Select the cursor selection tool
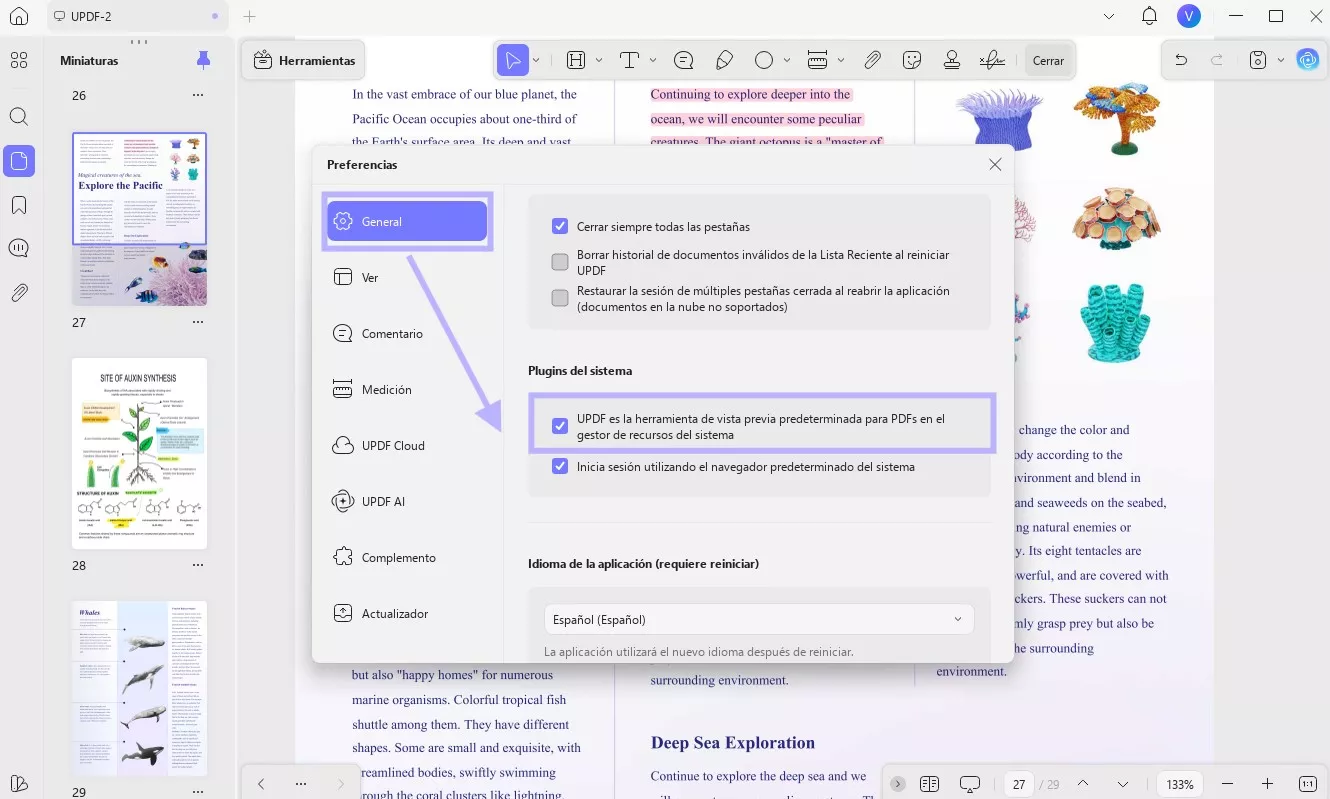 pyautogui.click(x=512, y=61)
